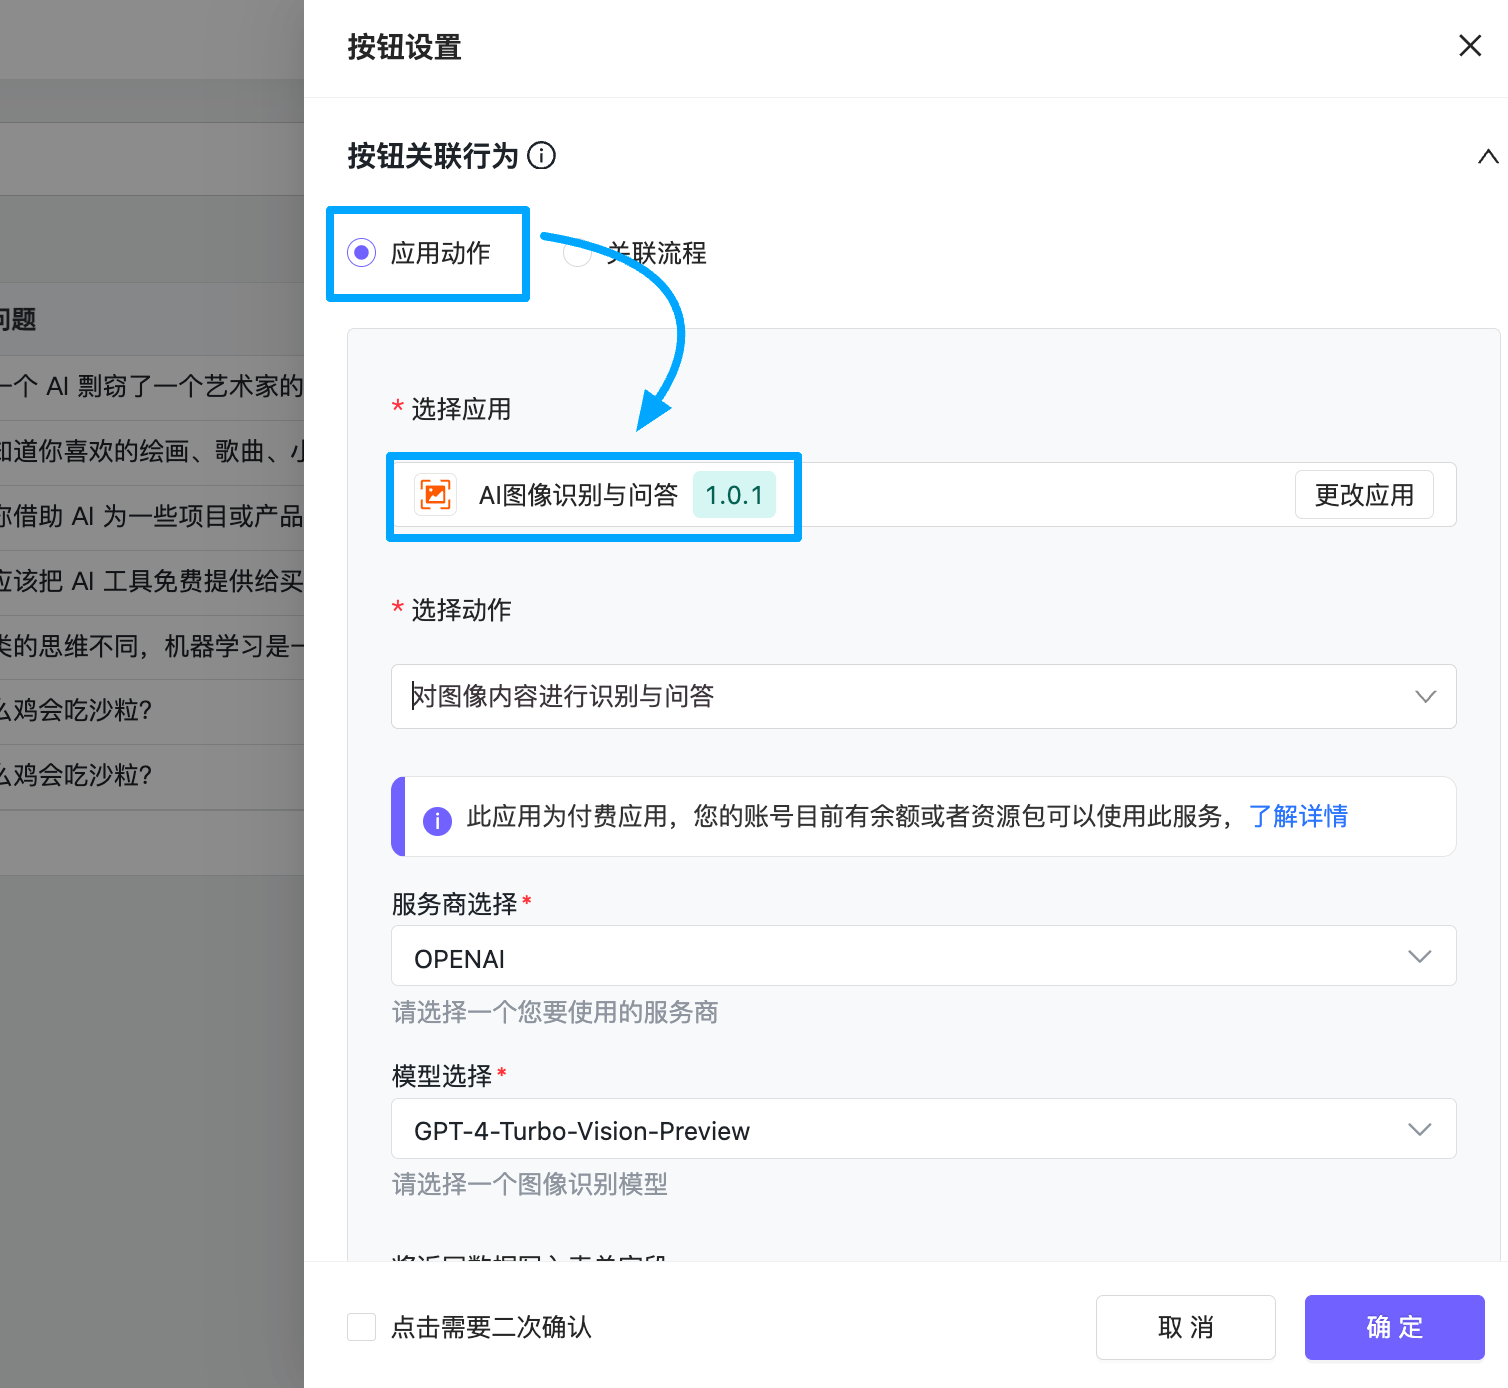The height and width of the screenshot is (1388, 1508).
Task: Click the purple info icon in the paid app notice
Action: click(437, 820)
